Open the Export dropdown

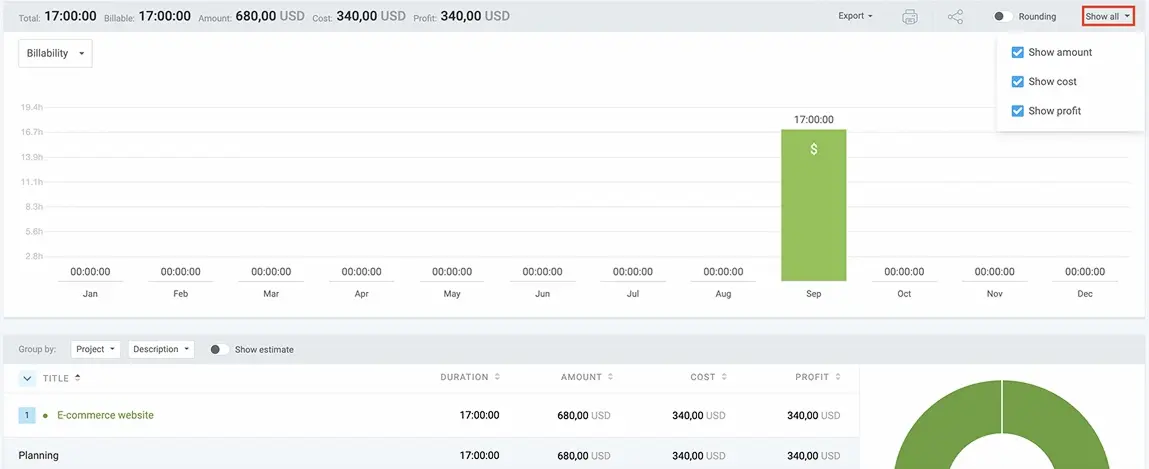tap(855, 16)
